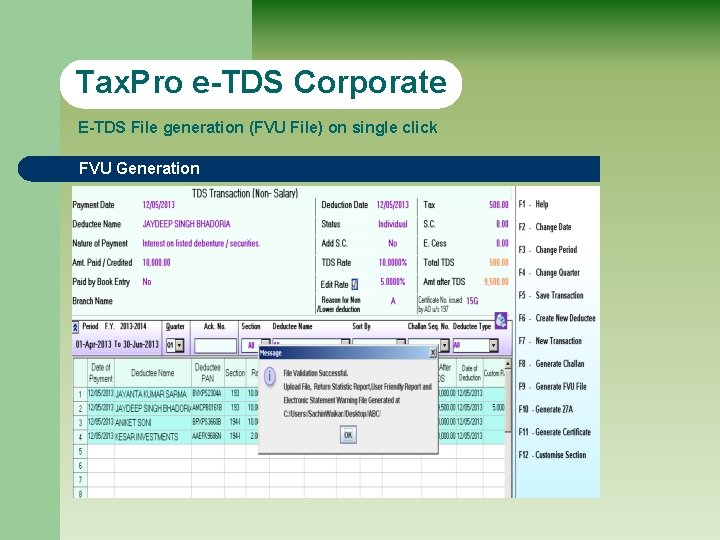Click OK in the Message dialog
This screenshot has height=540, width=720.
[348, 434]
